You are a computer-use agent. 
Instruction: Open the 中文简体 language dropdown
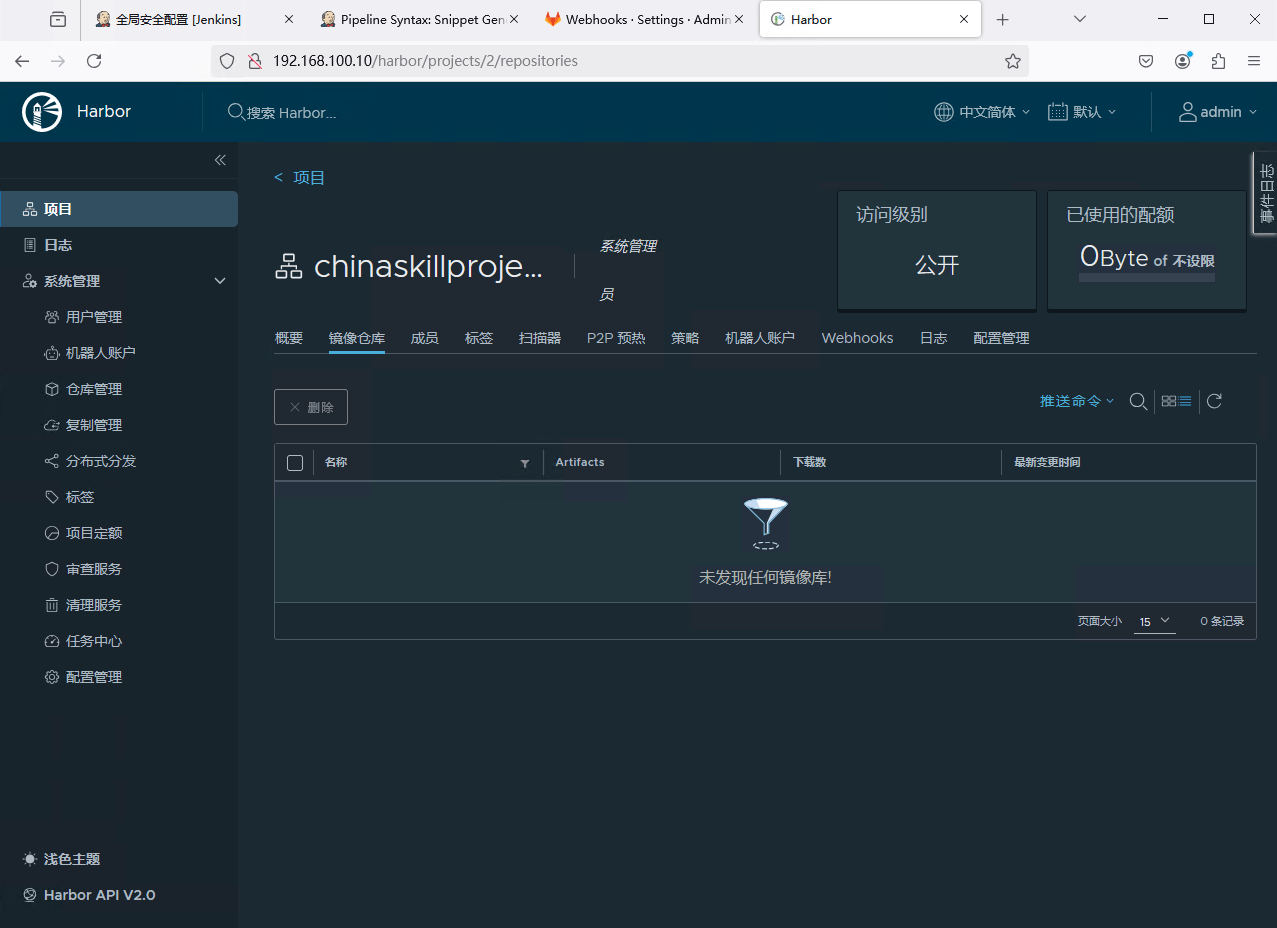click(981, 112)
